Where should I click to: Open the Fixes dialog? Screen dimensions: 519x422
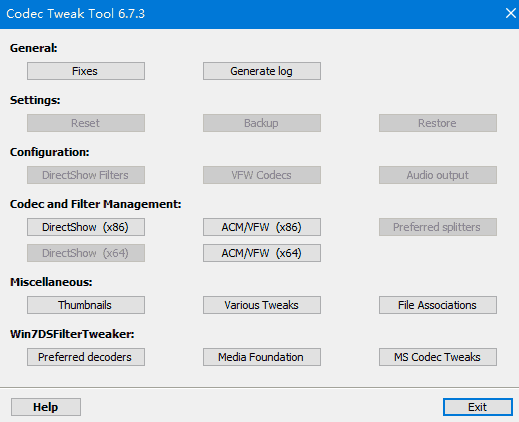point(86,71)
